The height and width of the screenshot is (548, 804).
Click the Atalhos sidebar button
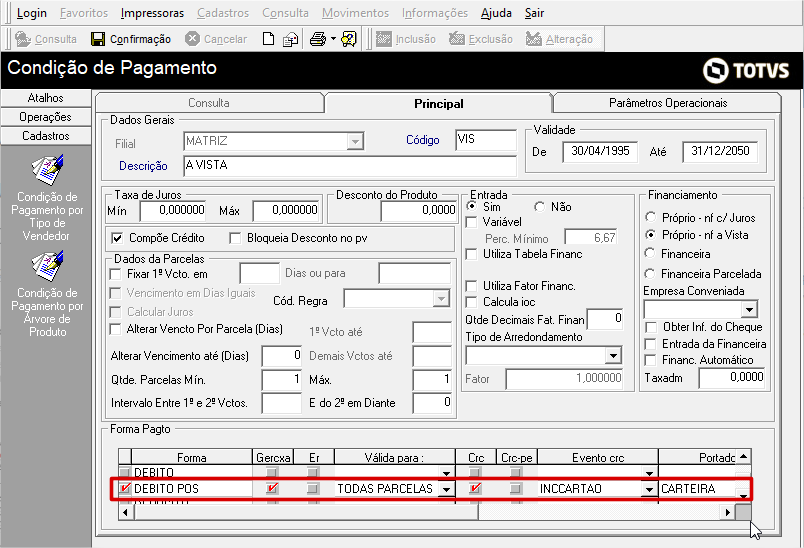(x=45, y=98)
